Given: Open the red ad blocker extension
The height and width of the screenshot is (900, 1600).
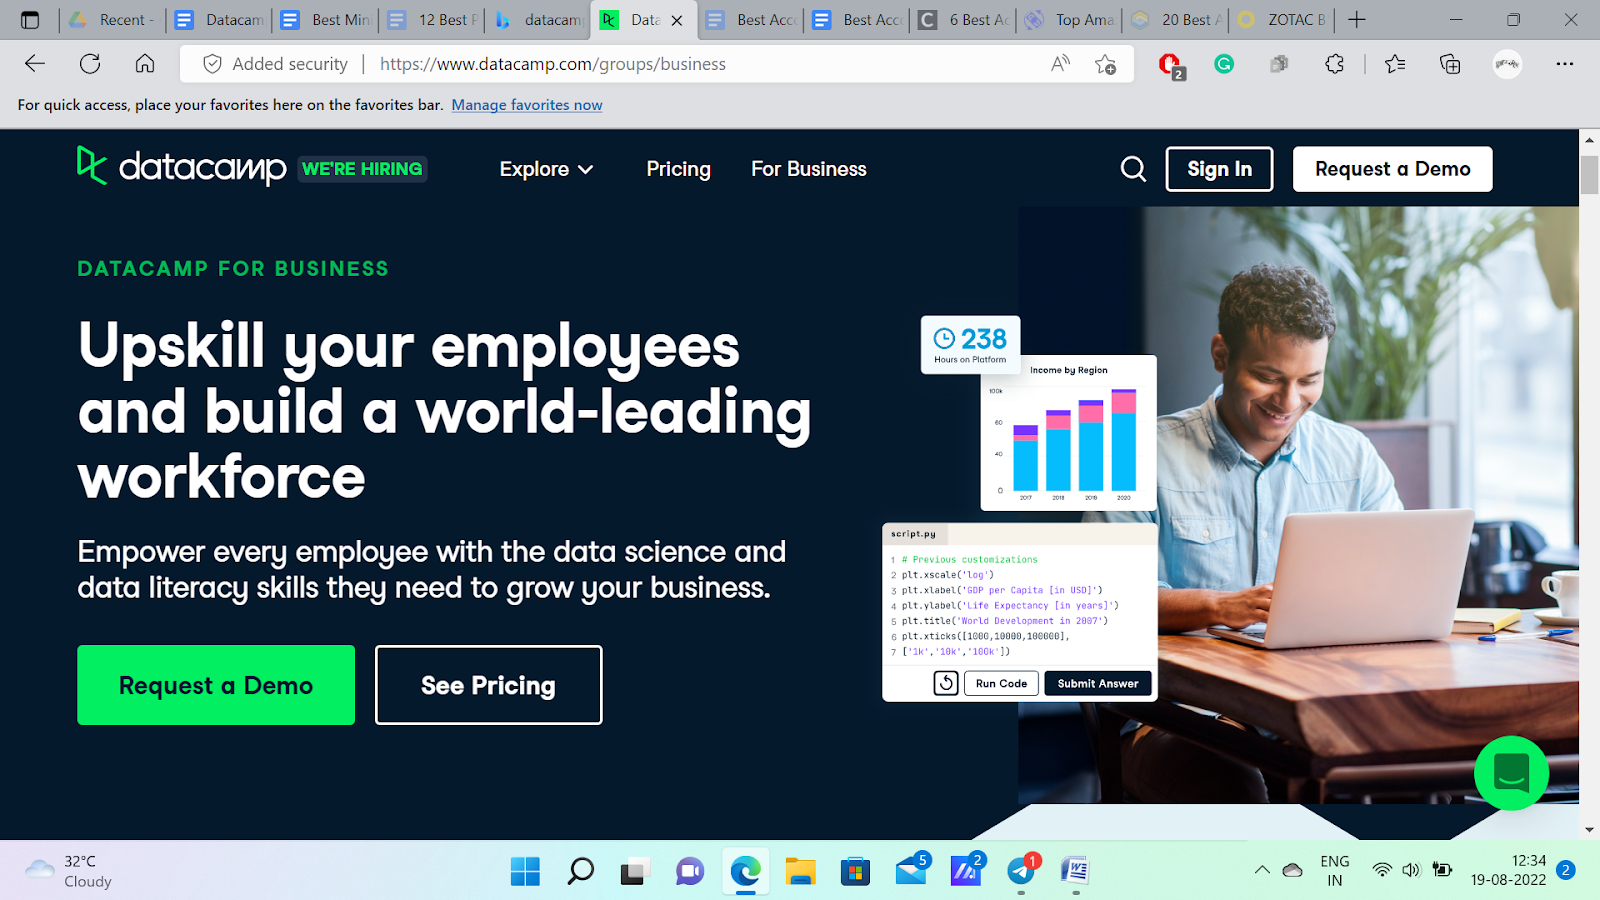Looking at the screenshot, I should 1170,65.
